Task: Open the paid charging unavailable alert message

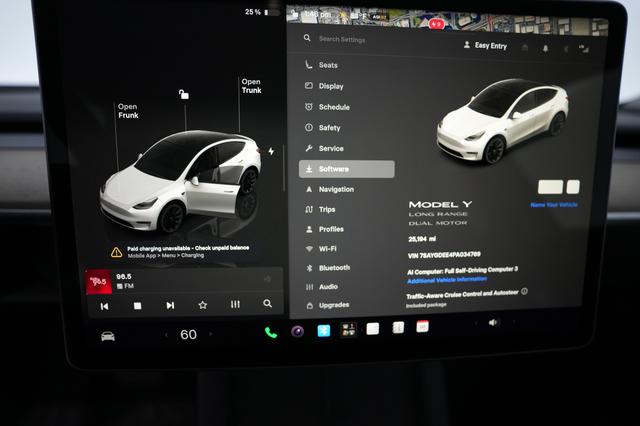Action: (x=188, y=252)
